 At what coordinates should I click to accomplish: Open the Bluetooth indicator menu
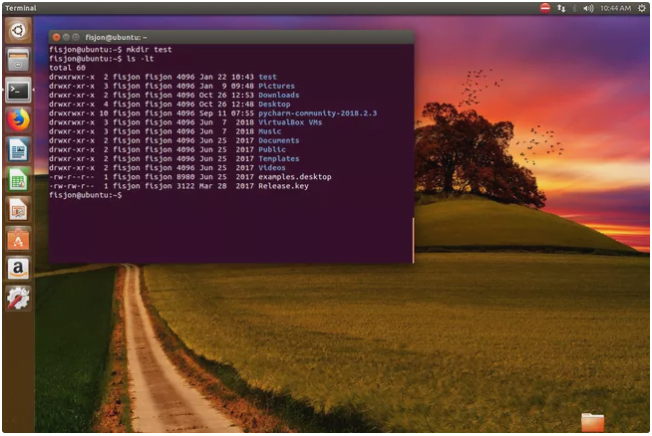tap(574, 8)
